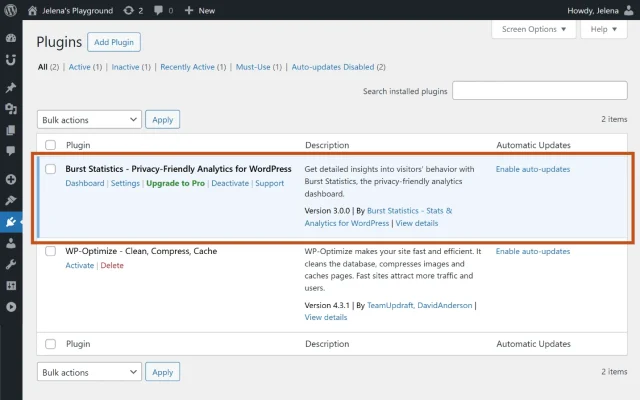640x400 pixels.
Task: Open the TeamUpdraft author link
Action: pyautogui.click(x=391, y=305)
